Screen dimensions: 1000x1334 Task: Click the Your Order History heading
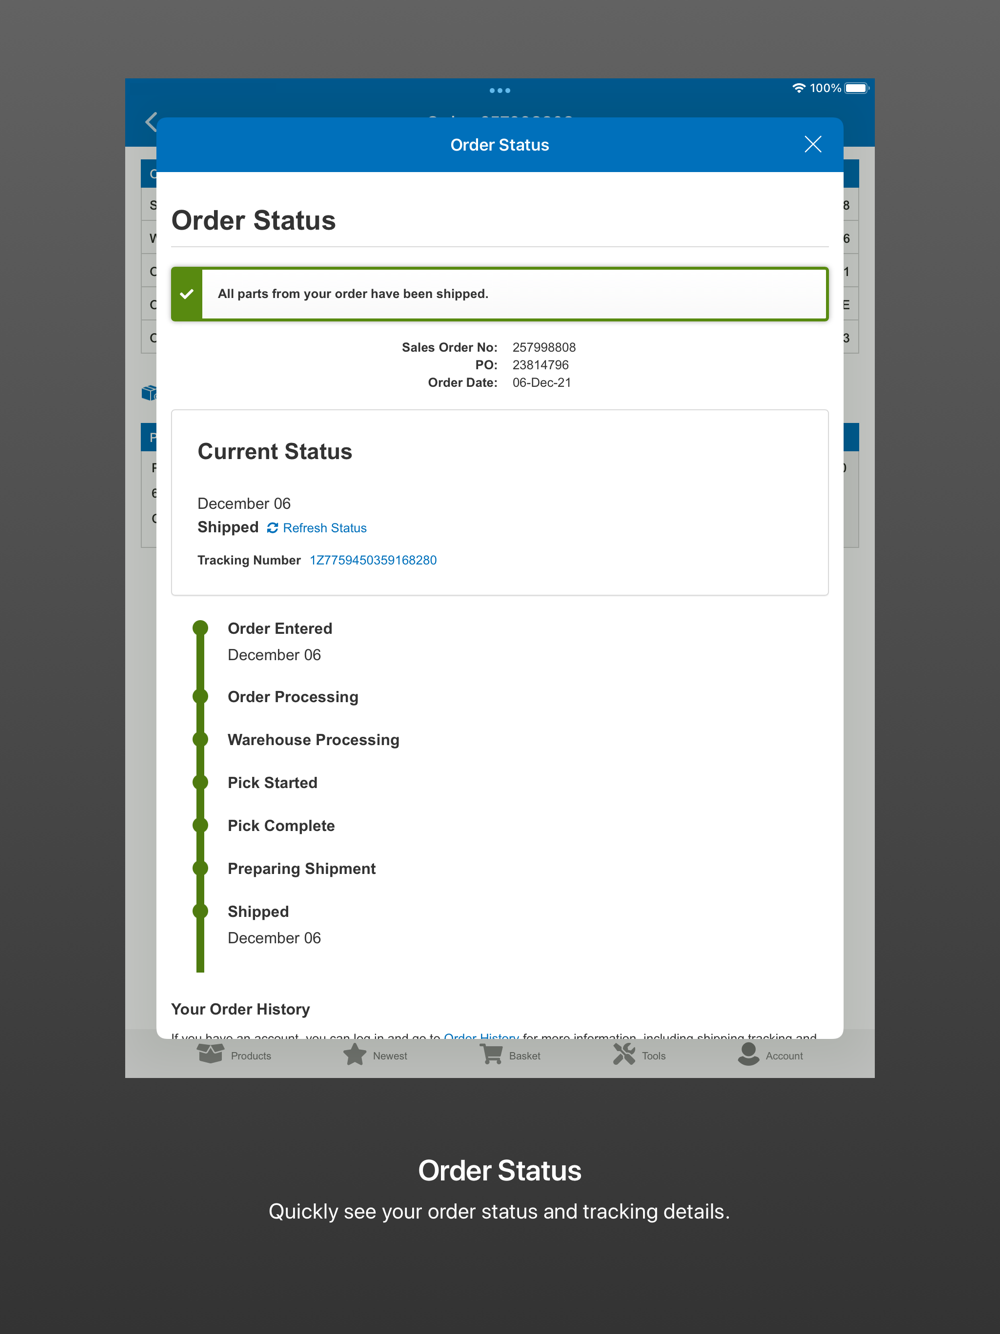click(240, 1009)
